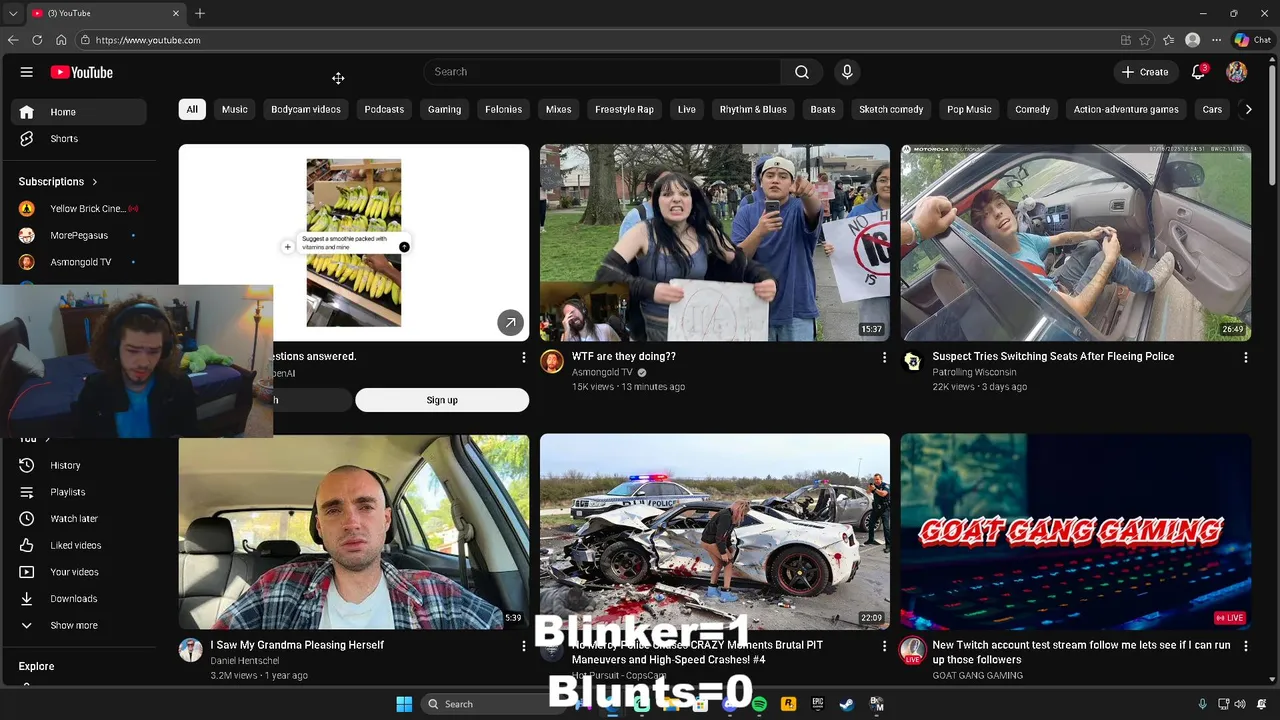Click the Asmongold TV channel avatar
Image resolution: width=1280 pixels, height=720 pixels.
click(x=552, y=361)
